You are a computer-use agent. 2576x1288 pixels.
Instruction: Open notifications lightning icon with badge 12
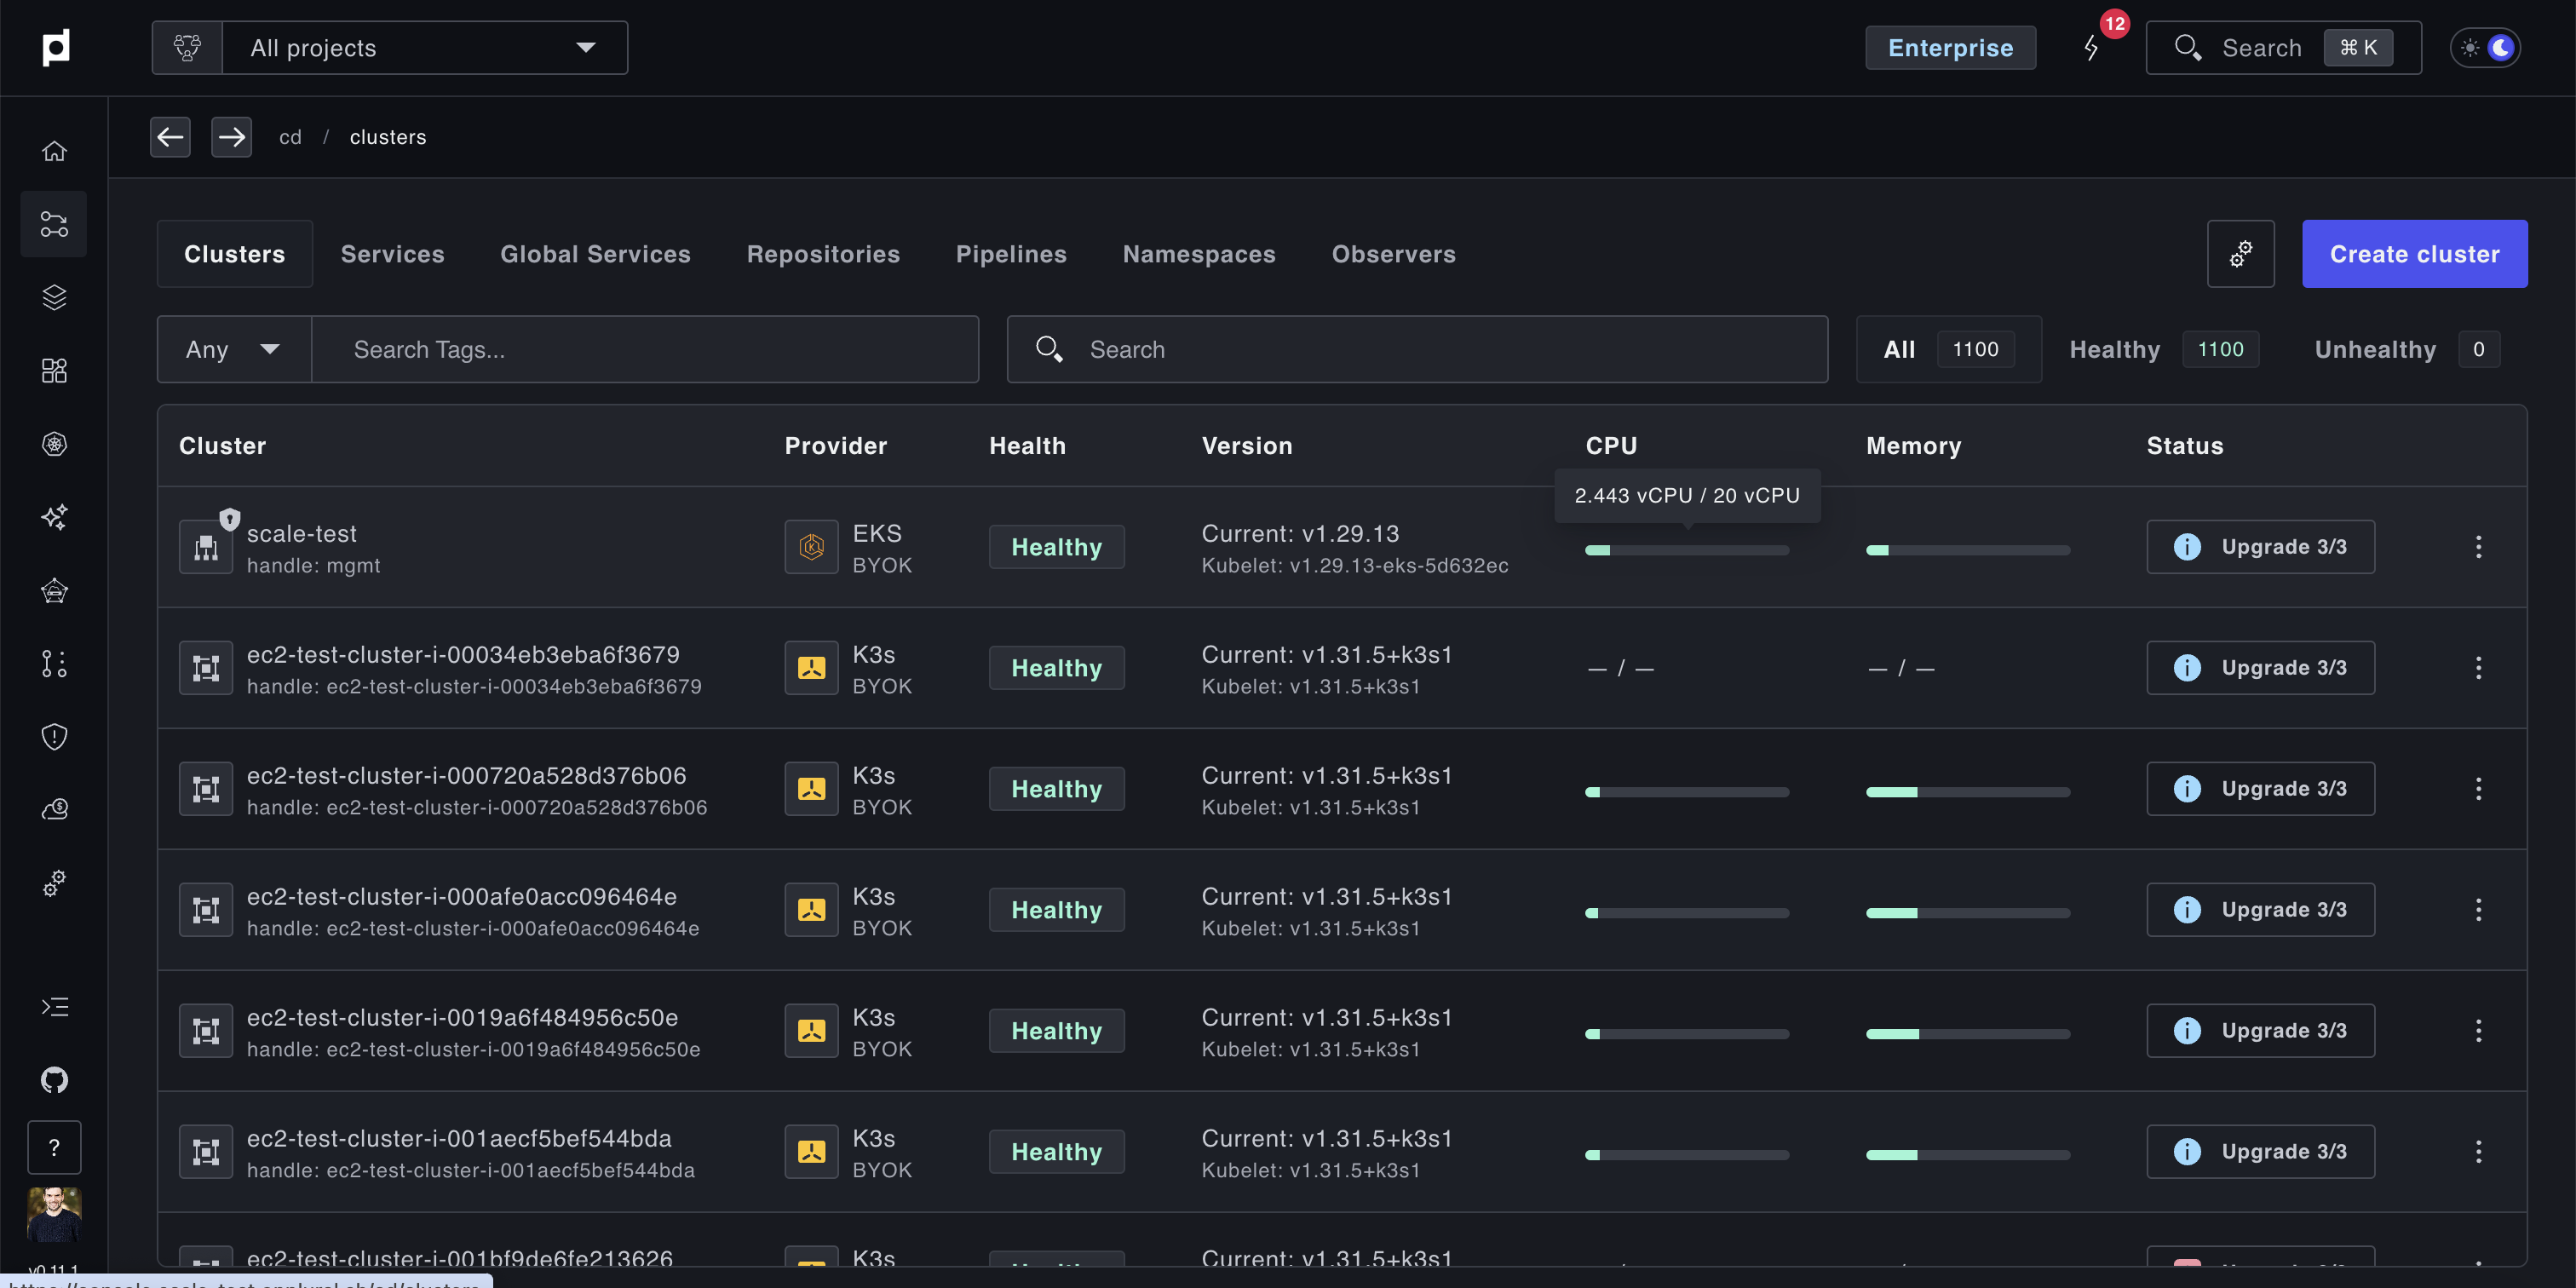pos(2092,48)
